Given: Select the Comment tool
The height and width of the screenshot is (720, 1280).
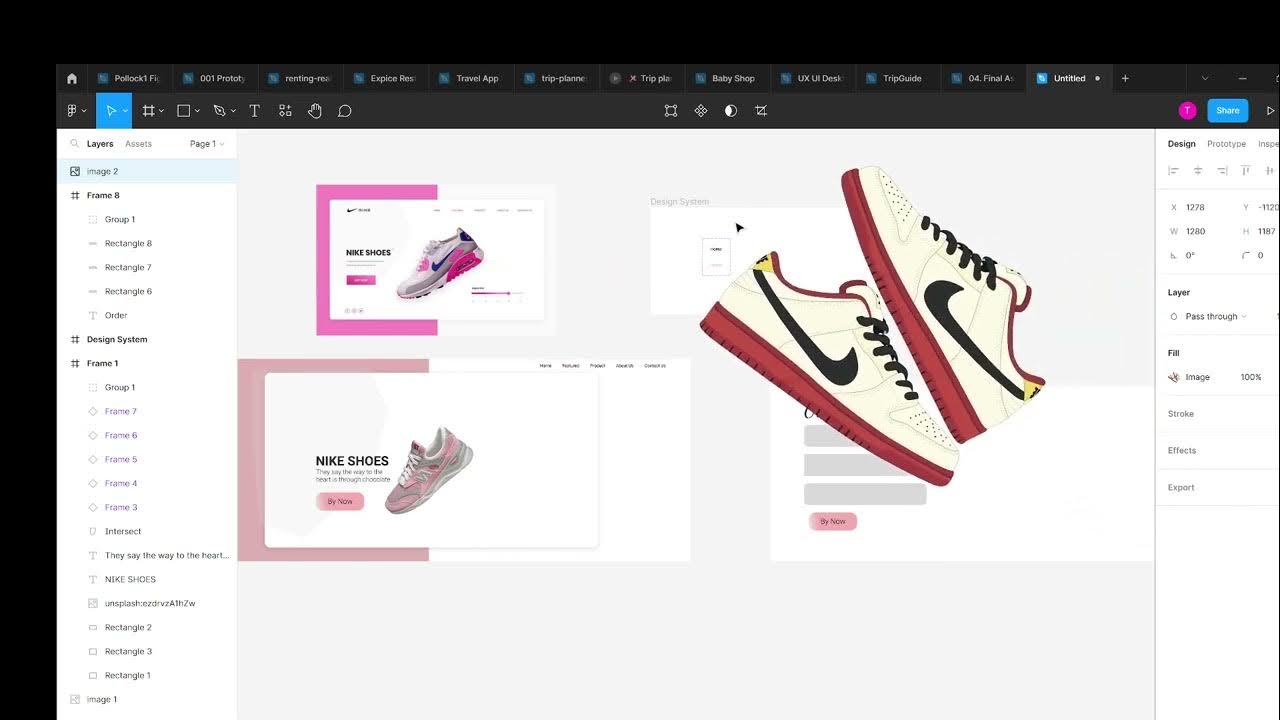Looking at the screenshot, I should tap(345, 111).
